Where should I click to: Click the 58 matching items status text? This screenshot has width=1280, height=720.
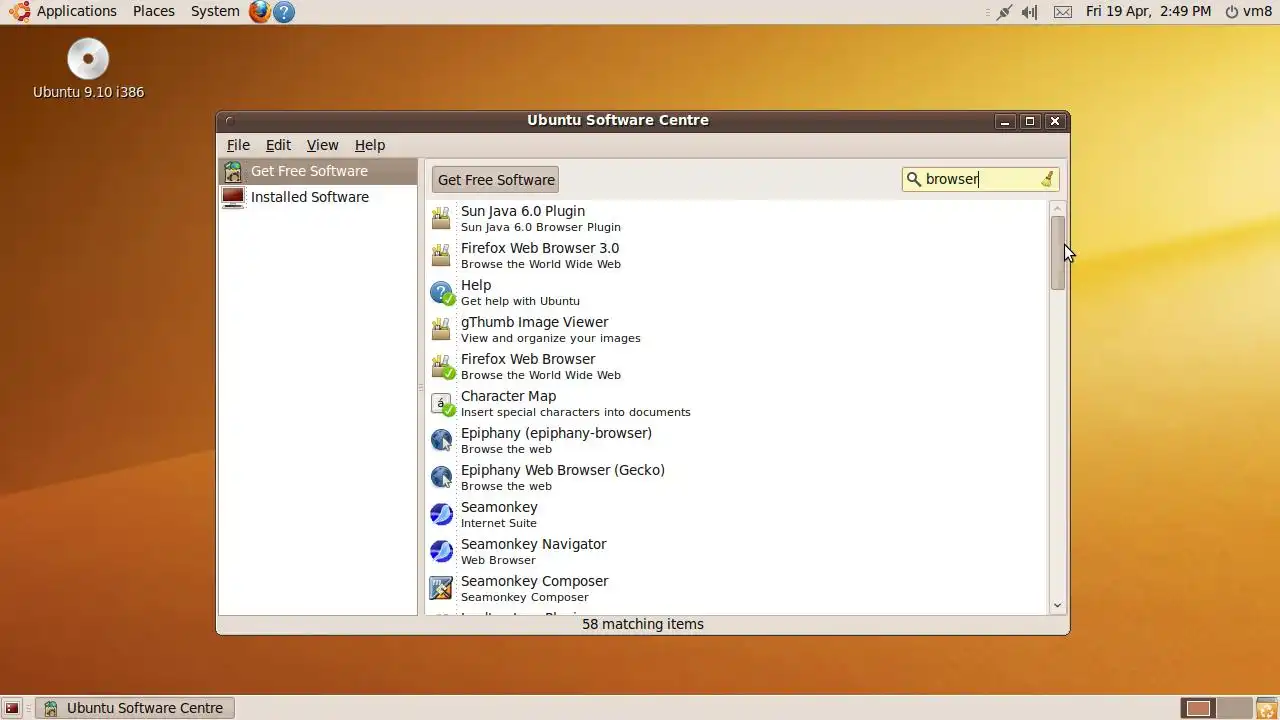click(x=643, y=624)
